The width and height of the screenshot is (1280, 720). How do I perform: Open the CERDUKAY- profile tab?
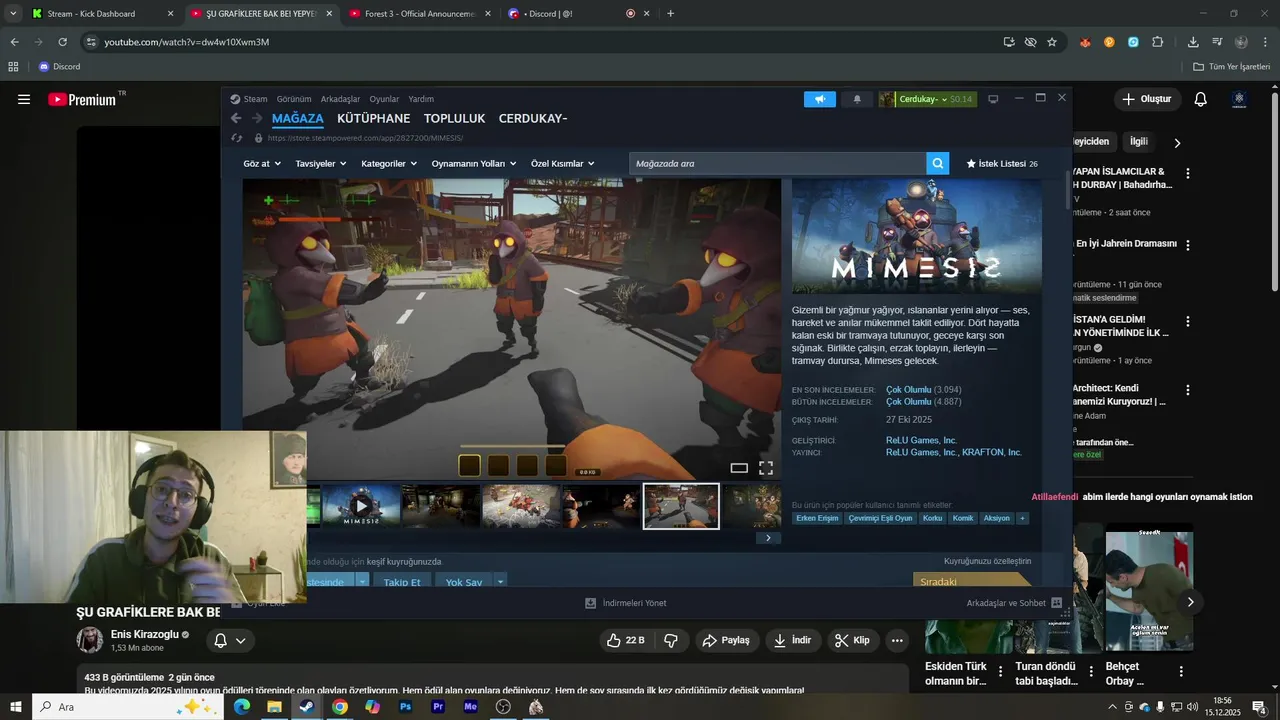tap(533, 118)
